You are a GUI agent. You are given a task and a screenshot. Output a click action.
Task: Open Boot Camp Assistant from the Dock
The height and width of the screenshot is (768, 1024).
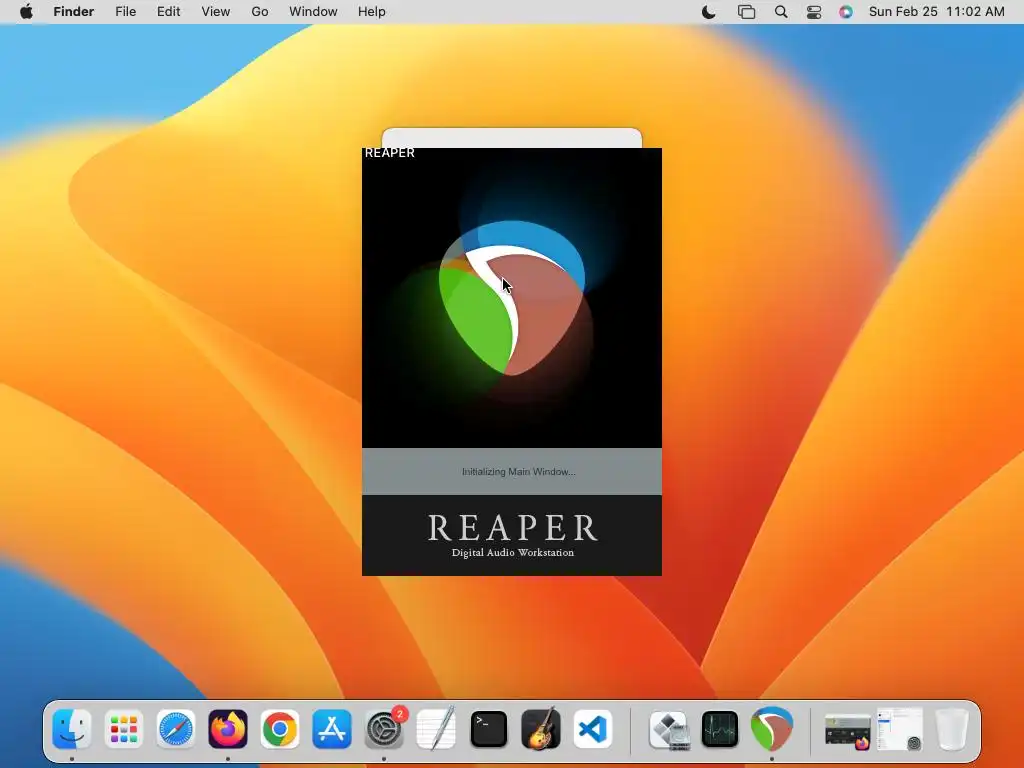pyautogui.click(x=669, y=729)
